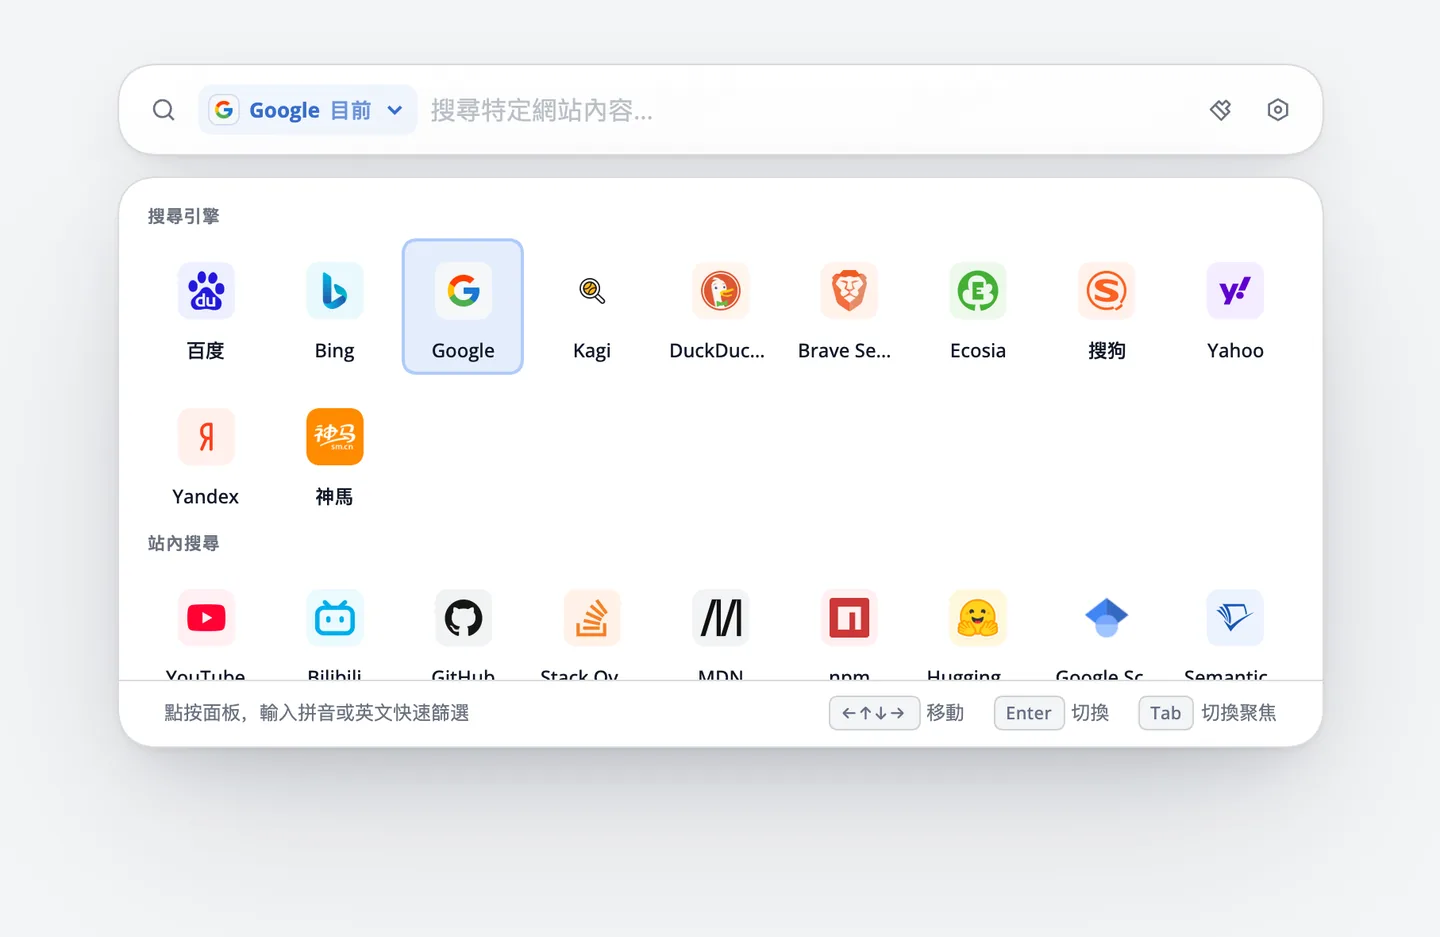
Task: Pick the Kagi search engine
Action: point(592,307)
